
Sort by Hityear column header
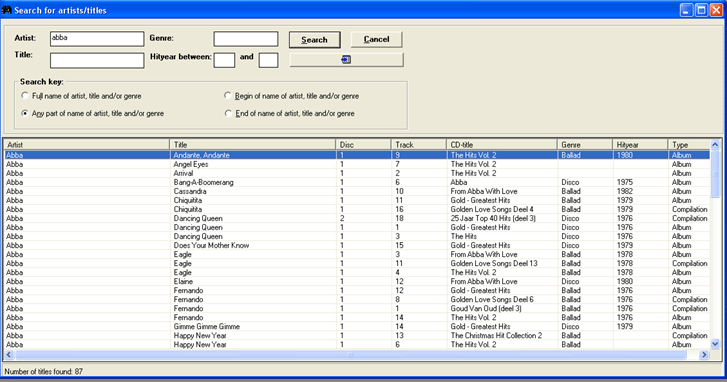tap(640, 145)
